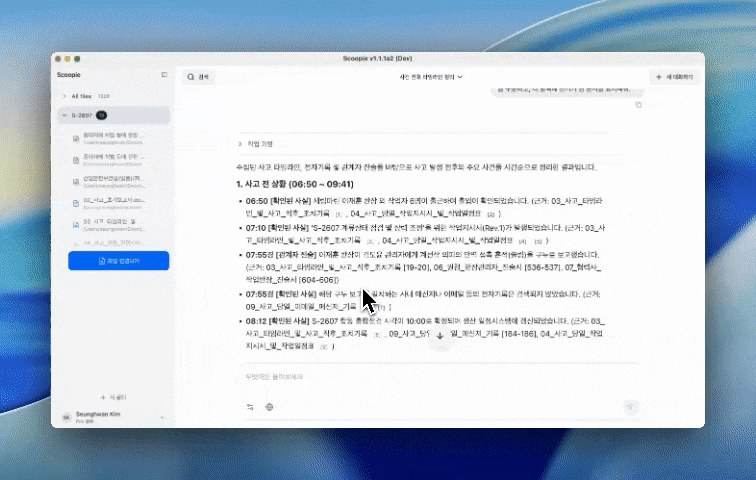Open the first file under S-2607
756x480 pixels.
point(114,138)
